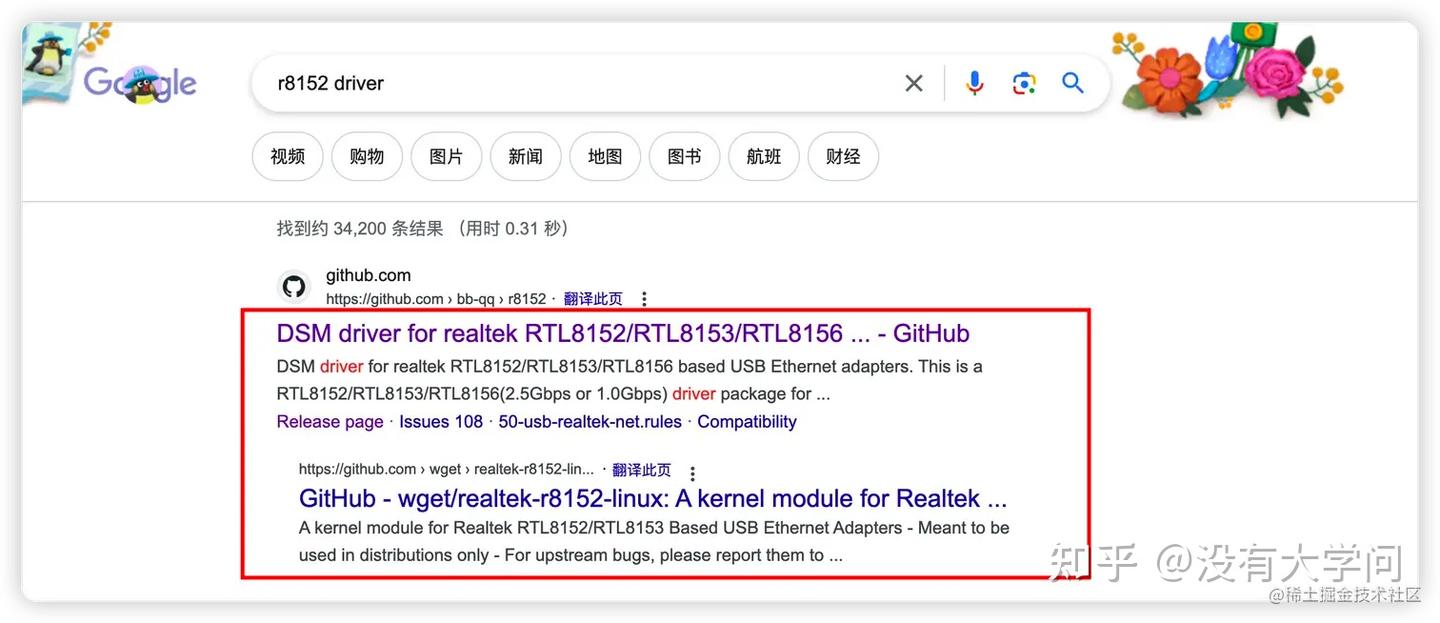The height and width of the screenshot is (623, 1440).
Task: Open the DSM driver for realtek result
Action: point(623,334)
